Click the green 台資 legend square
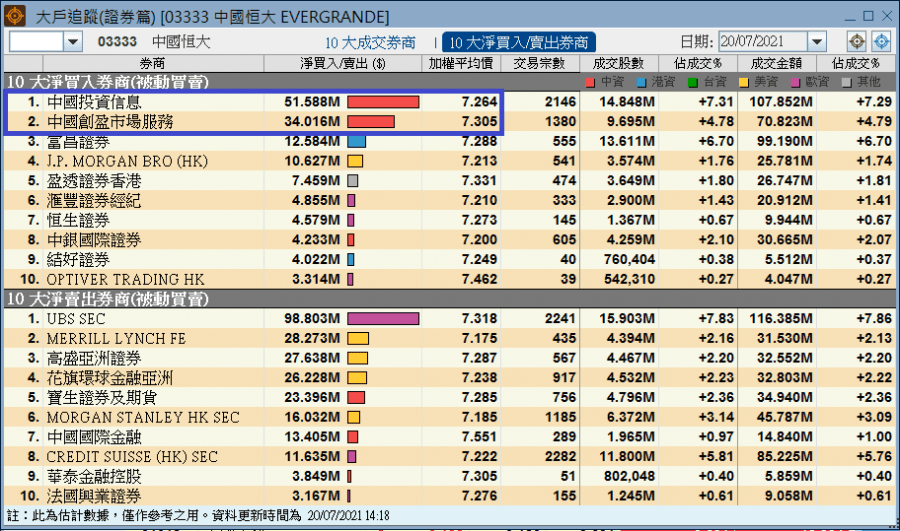The width and height of the screenshot is (900, 531). coord(692,82)
